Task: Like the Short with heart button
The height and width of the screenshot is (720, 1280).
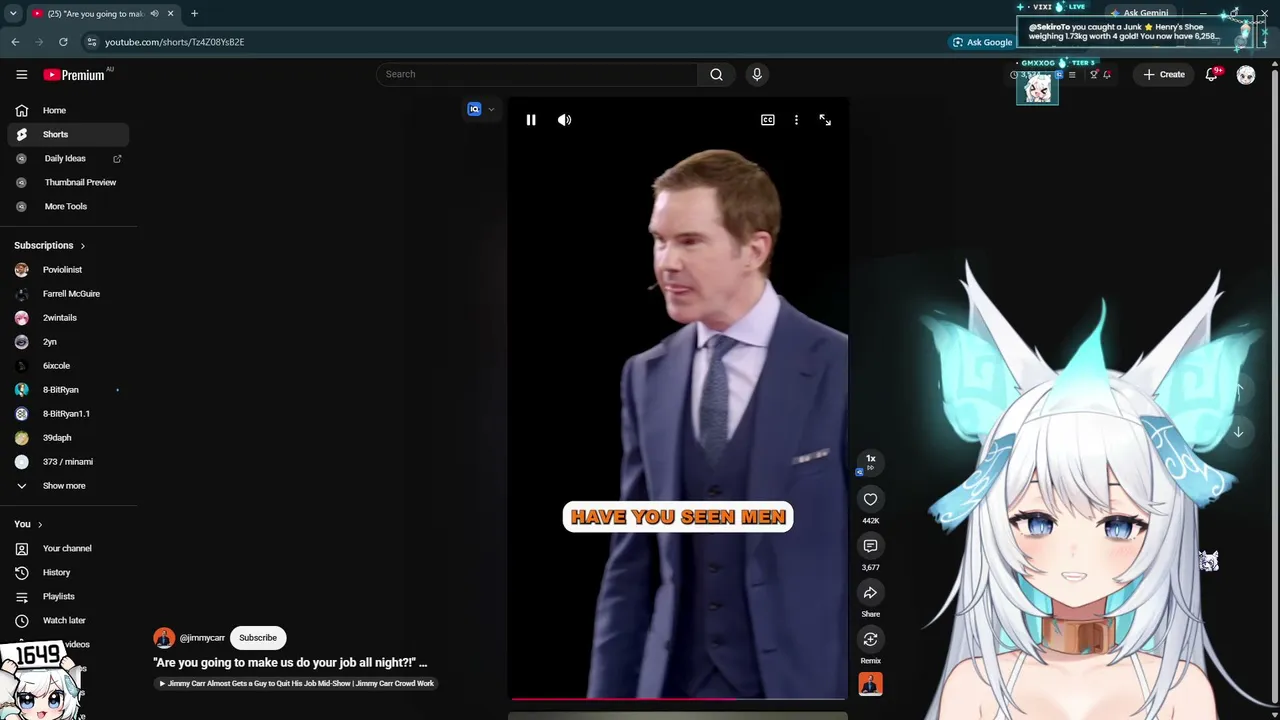Action: [x=870, y=499]
